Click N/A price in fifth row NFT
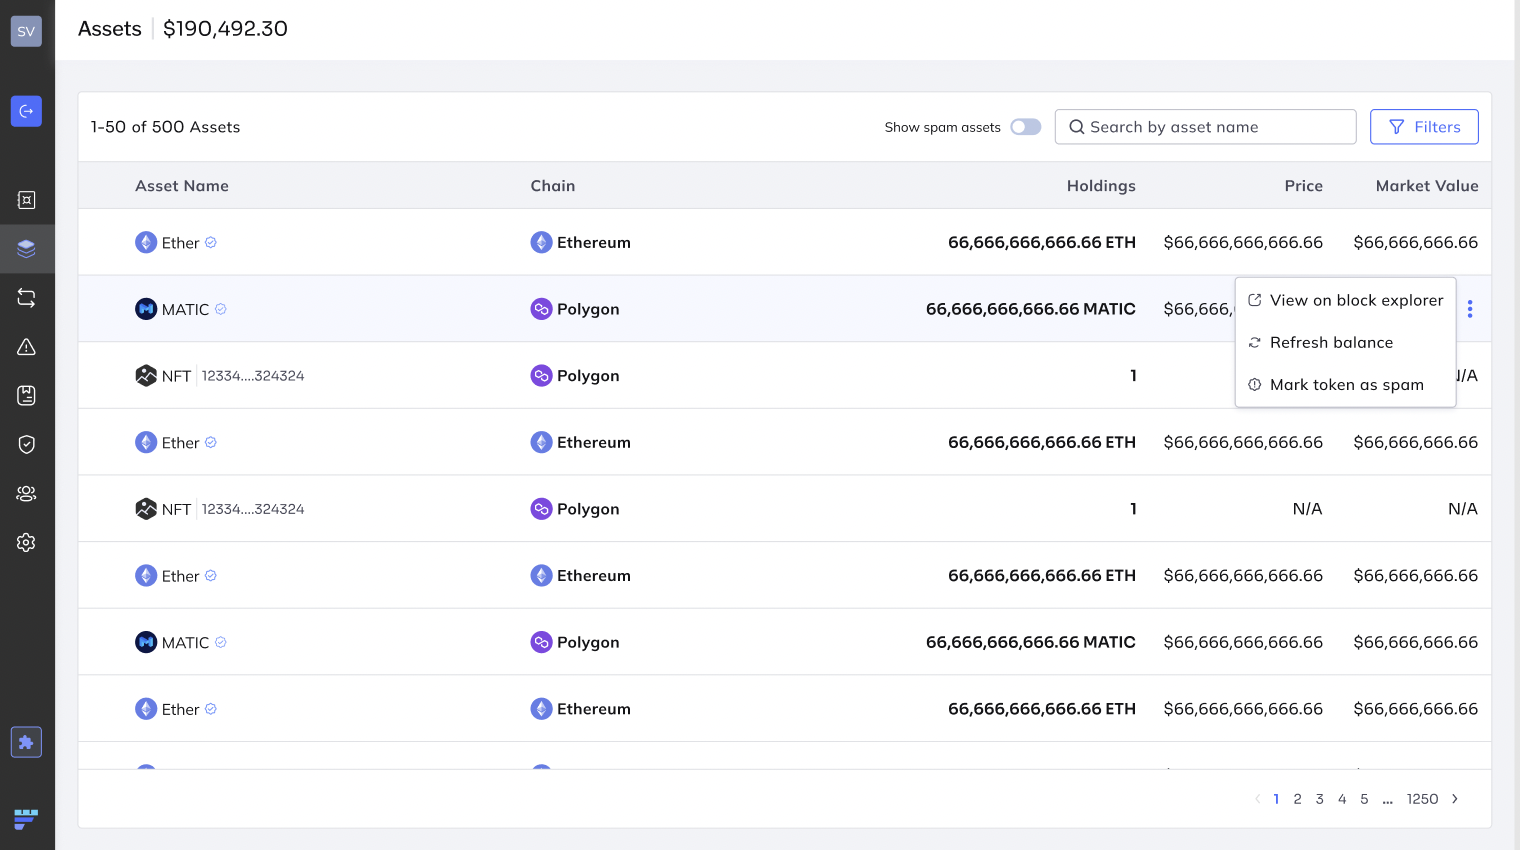Screen dimensions: 1520x850 (1307, 509)
